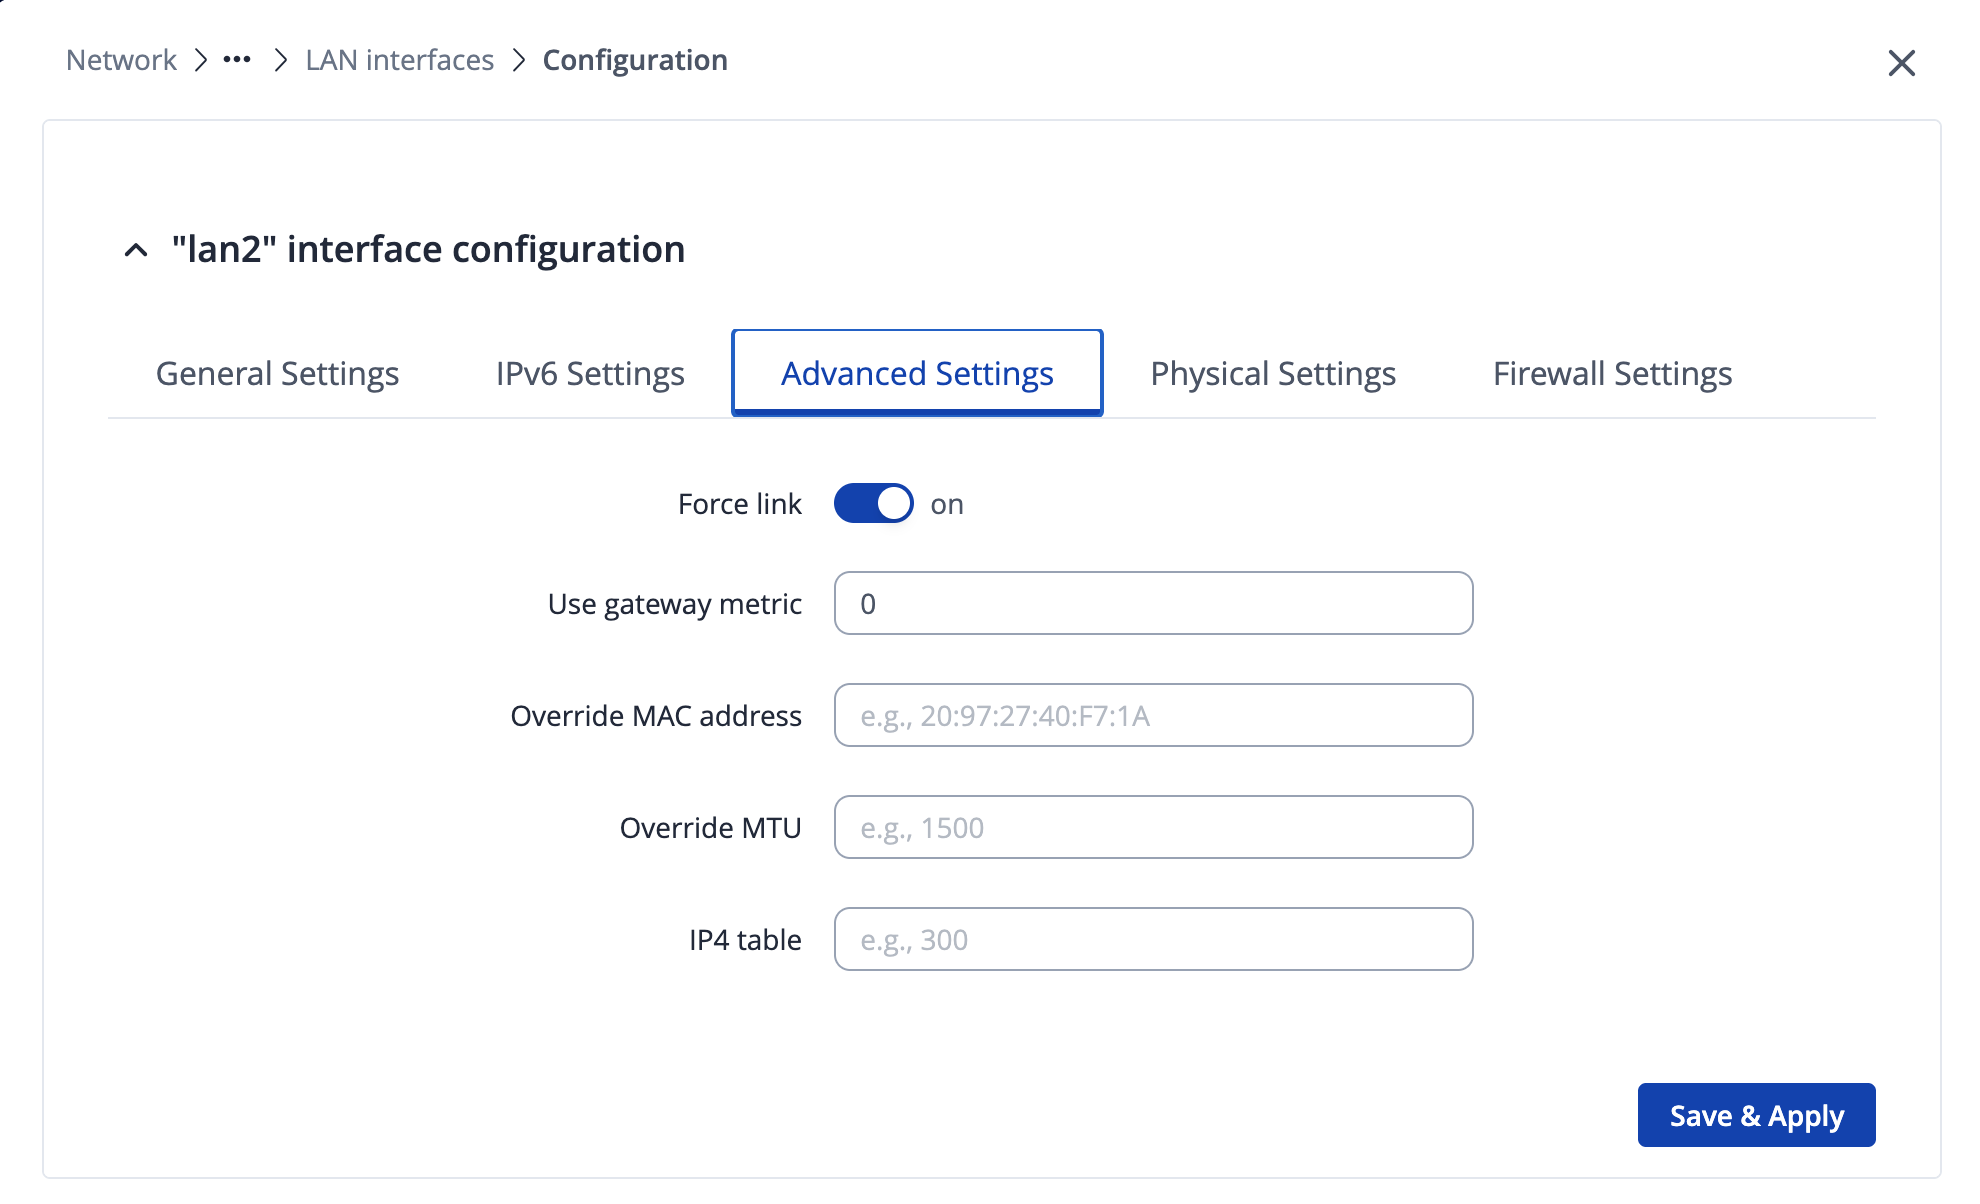Collapse the "lan2" interface configuration section

136,250
